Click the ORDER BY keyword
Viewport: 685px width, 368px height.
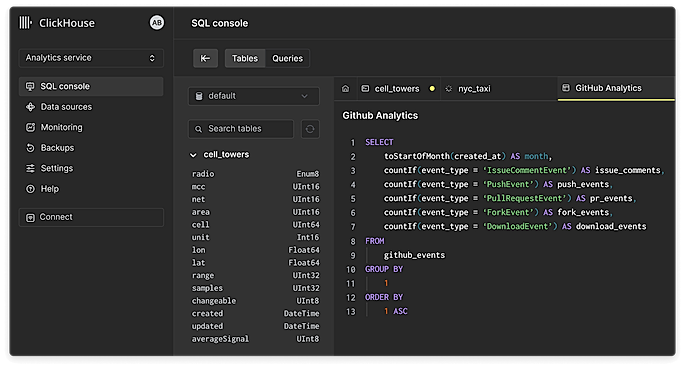tap(384, 297)
